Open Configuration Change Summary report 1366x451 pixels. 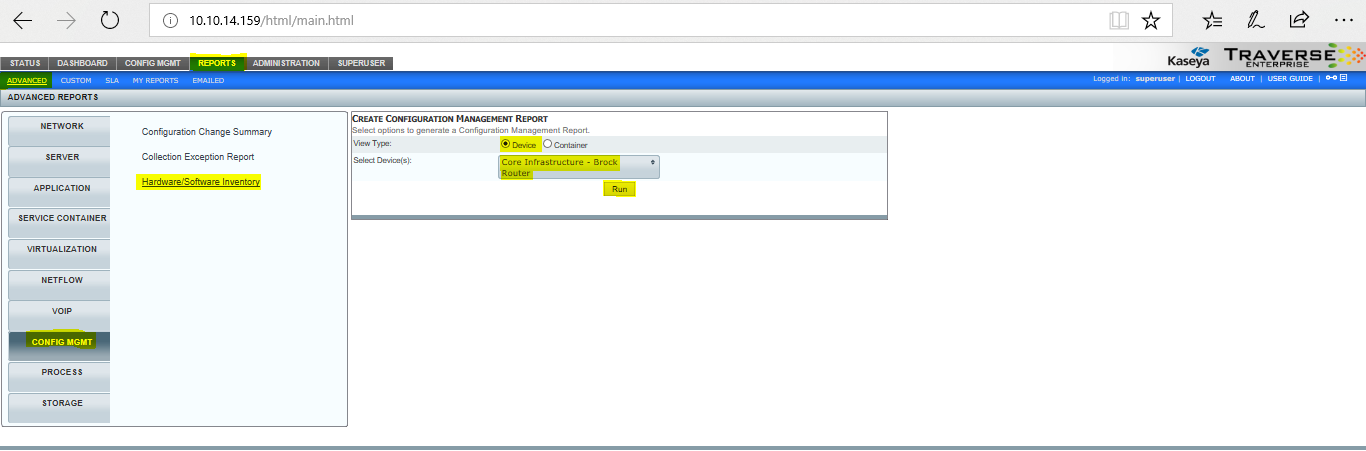pos(207,131)
